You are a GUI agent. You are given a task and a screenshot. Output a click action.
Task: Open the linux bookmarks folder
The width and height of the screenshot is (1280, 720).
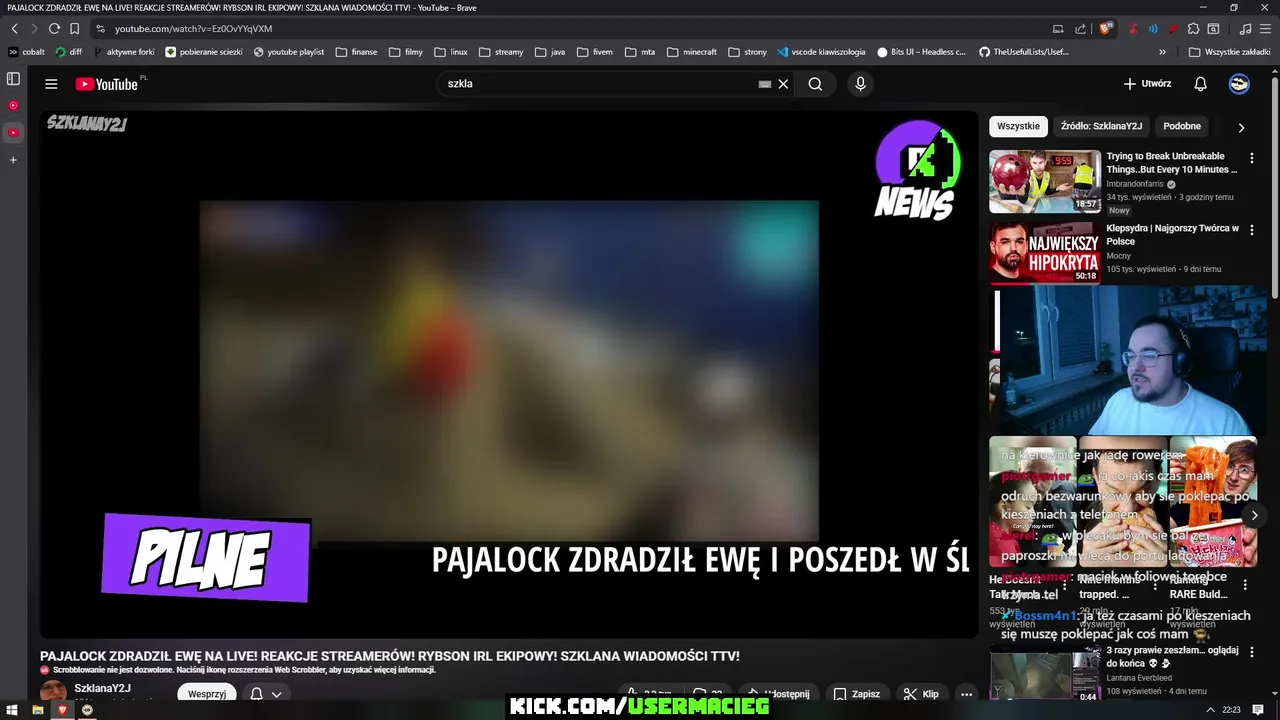coord(451,52)
